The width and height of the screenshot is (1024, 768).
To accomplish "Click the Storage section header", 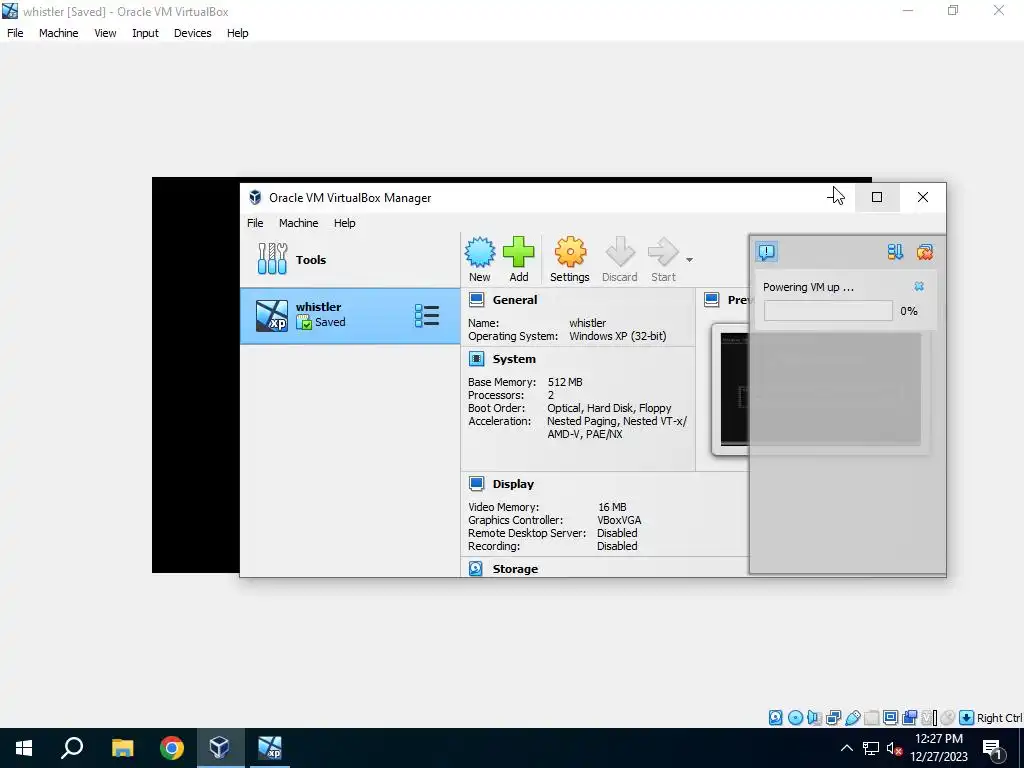I will click(515, 569).
